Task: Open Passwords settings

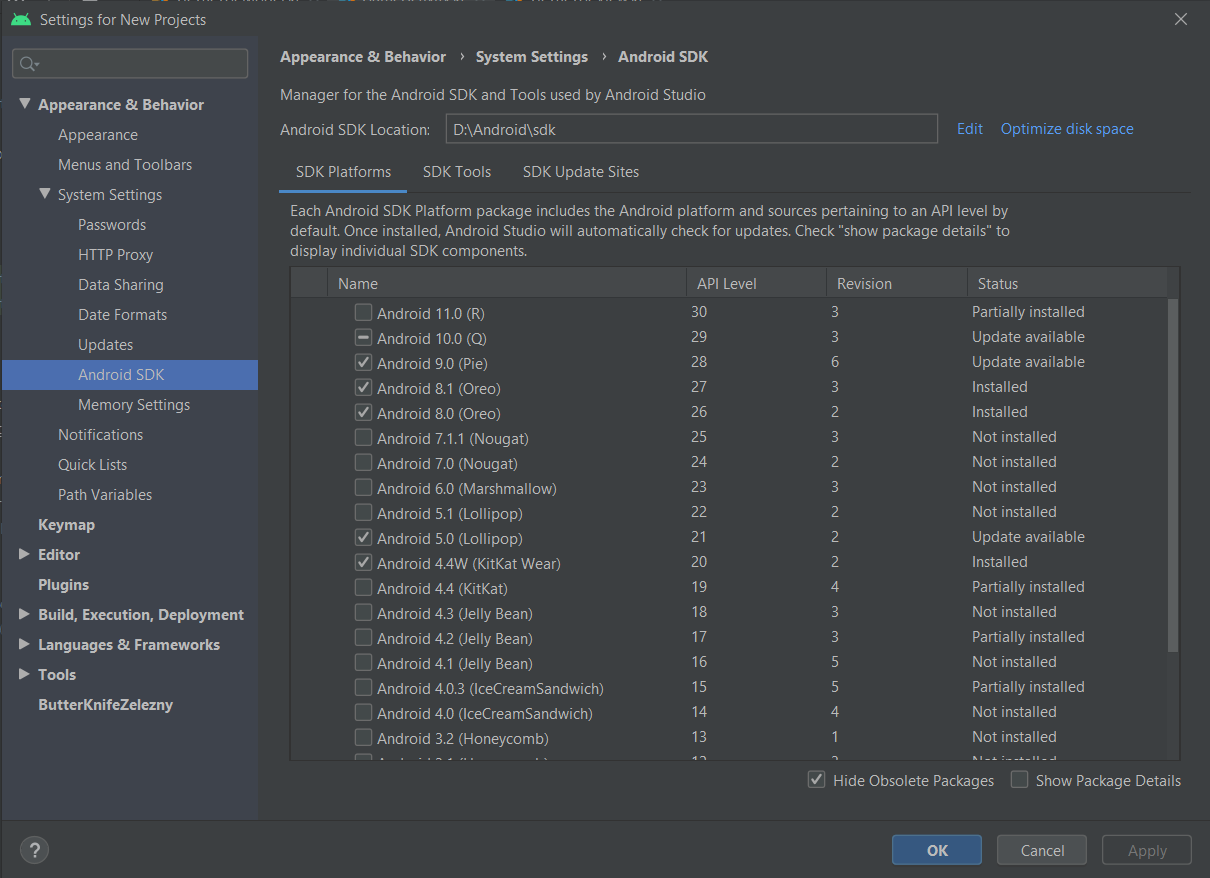Action: [x=112, y=225]
